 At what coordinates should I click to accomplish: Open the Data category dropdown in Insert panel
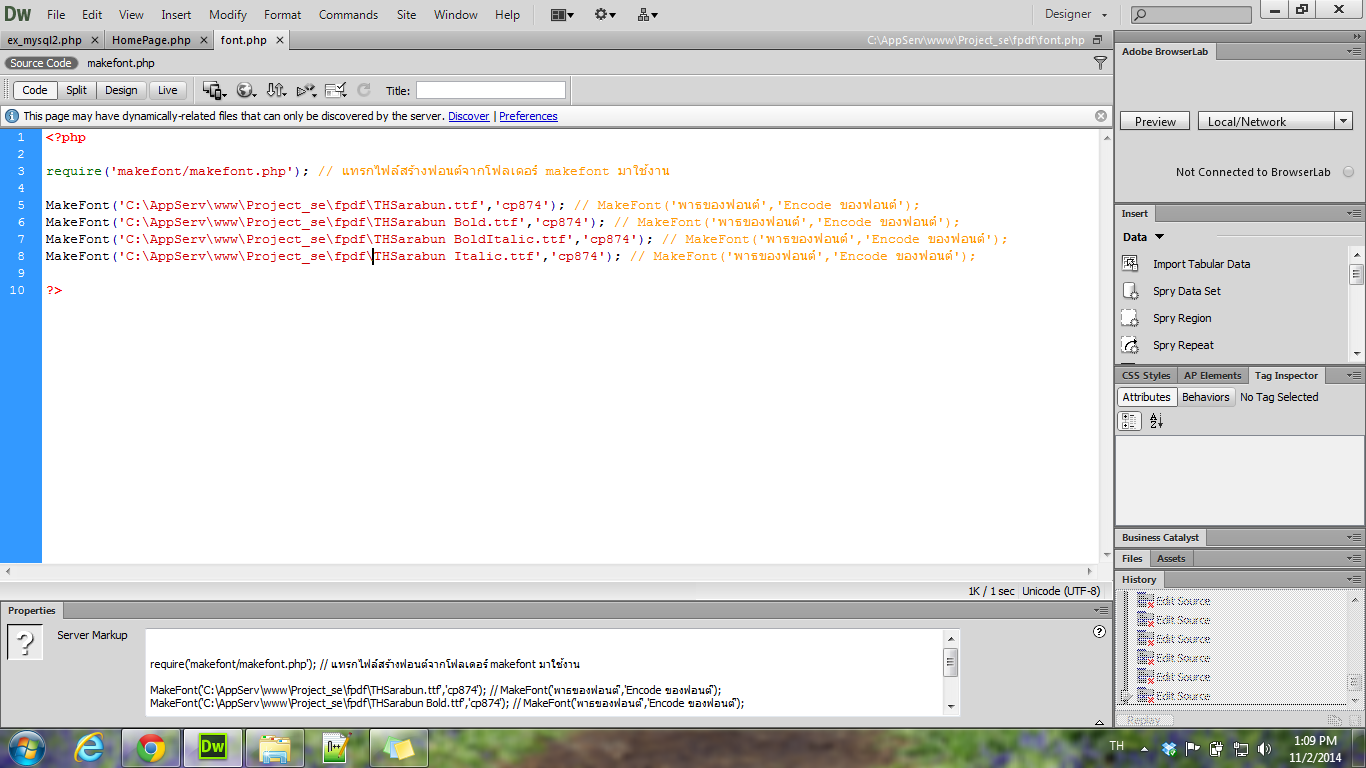[1144, 237]
